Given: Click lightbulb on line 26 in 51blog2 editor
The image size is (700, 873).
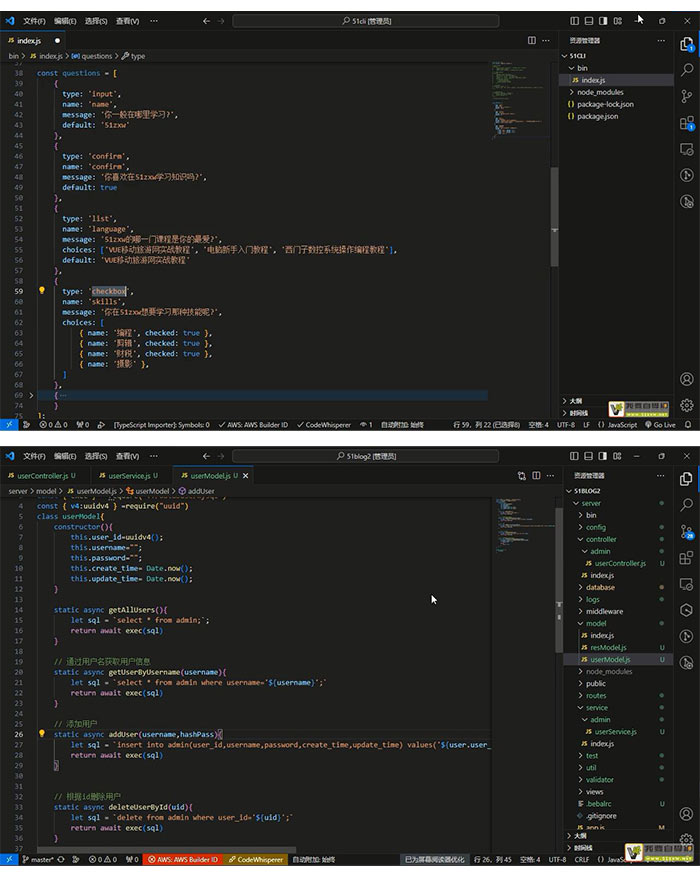Looking at the screenshot, I should (42, 733).
